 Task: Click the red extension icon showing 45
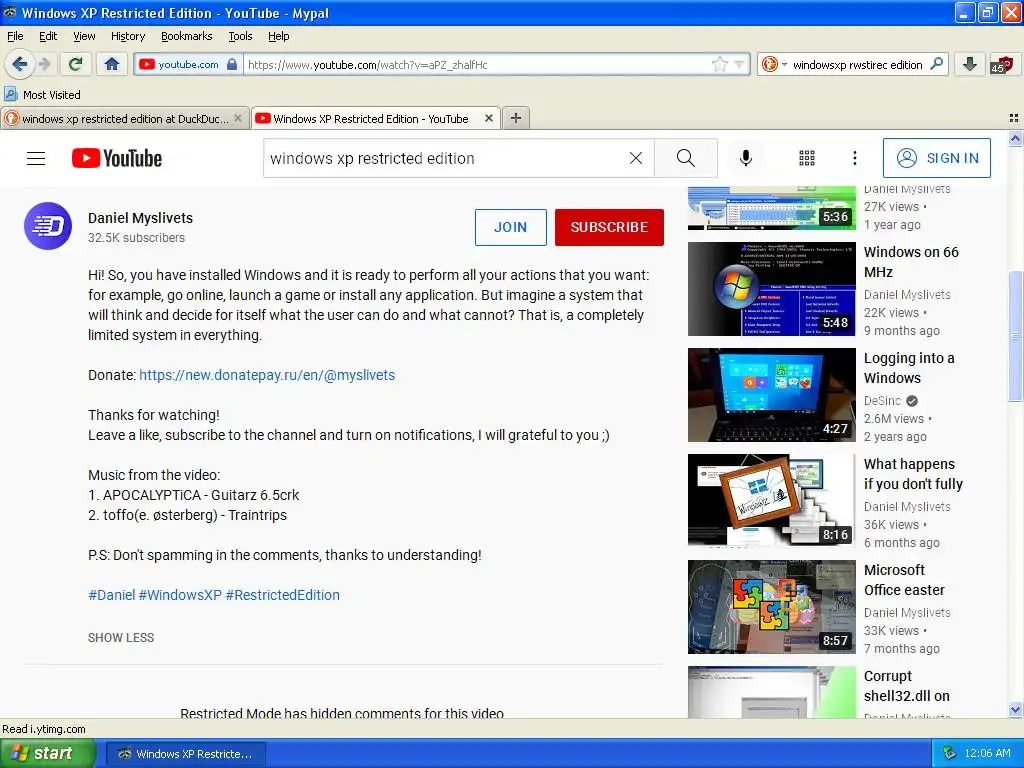coord(1001,65)
